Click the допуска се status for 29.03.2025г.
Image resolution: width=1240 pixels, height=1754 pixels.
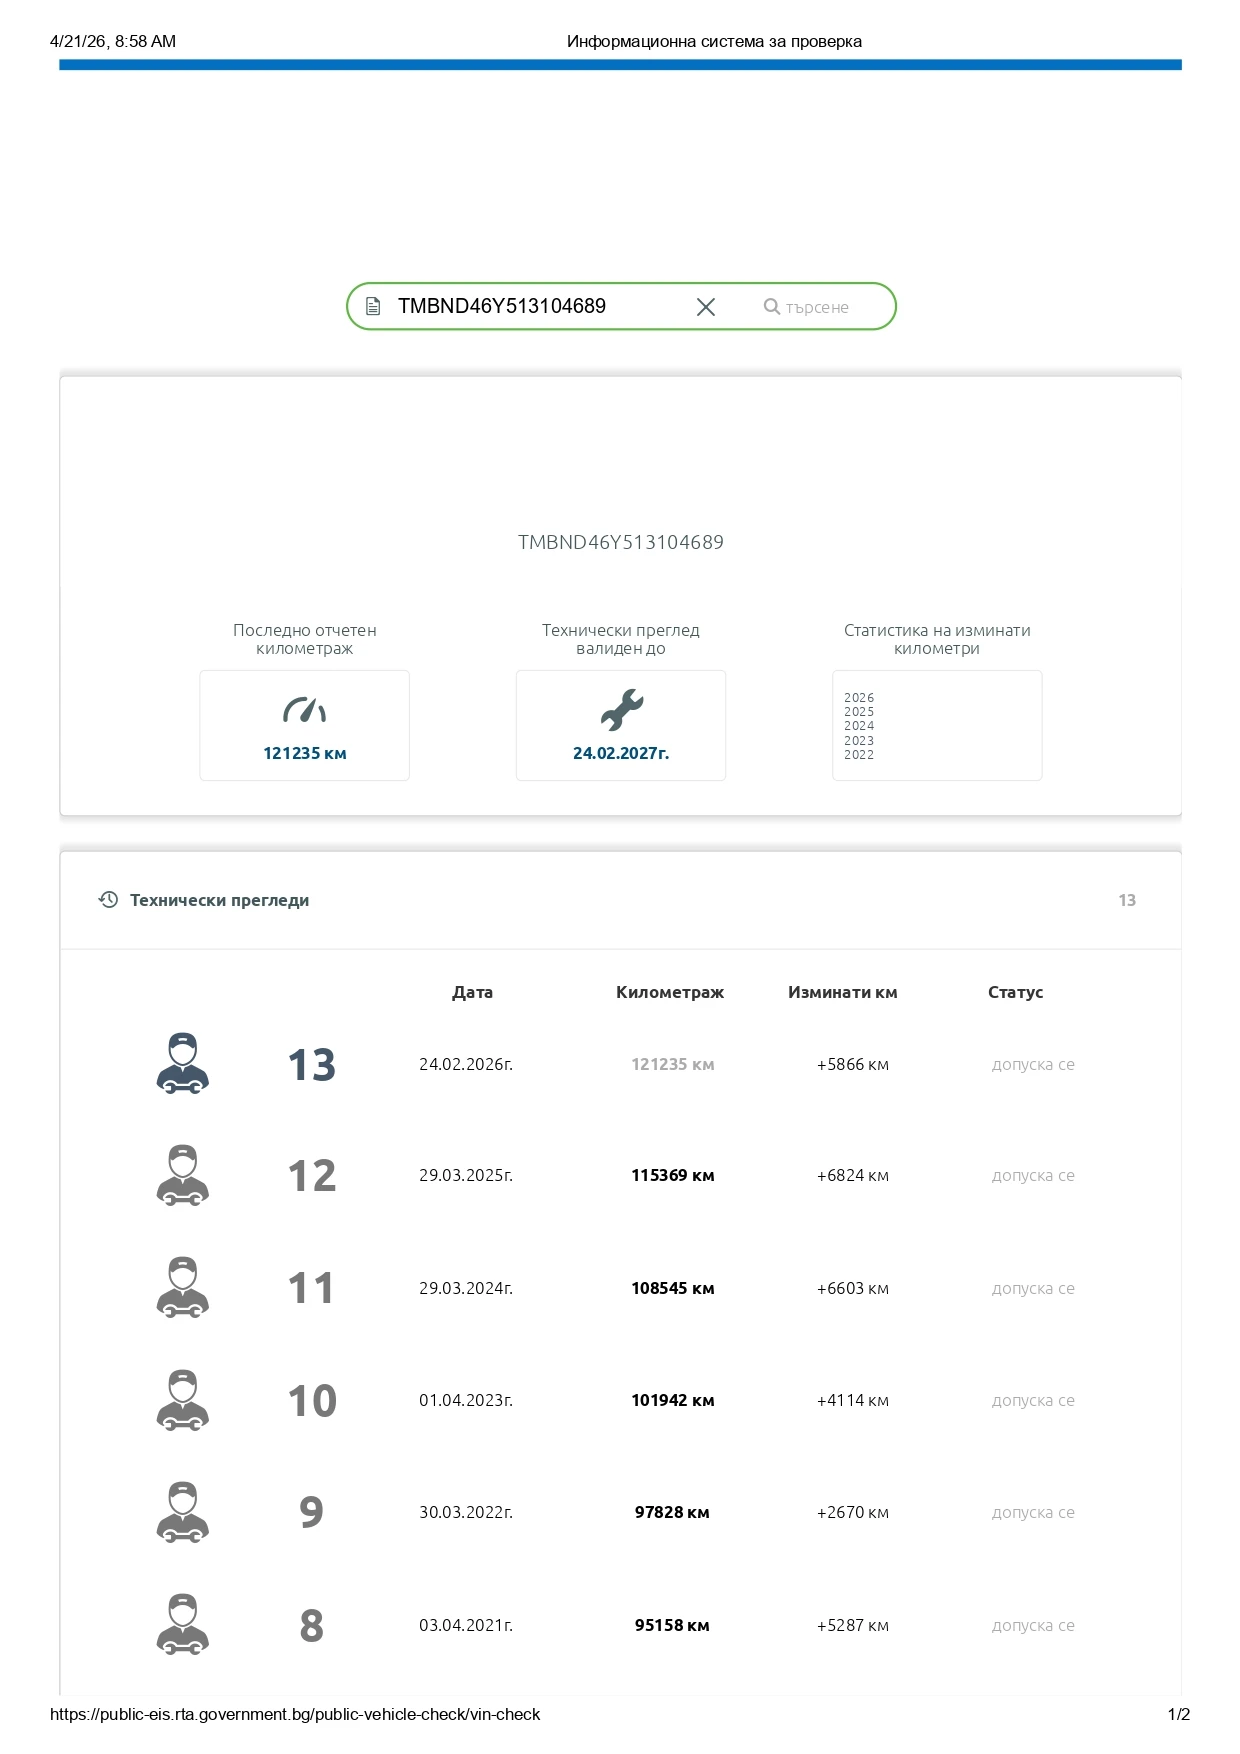[x=1033, y=1176]
